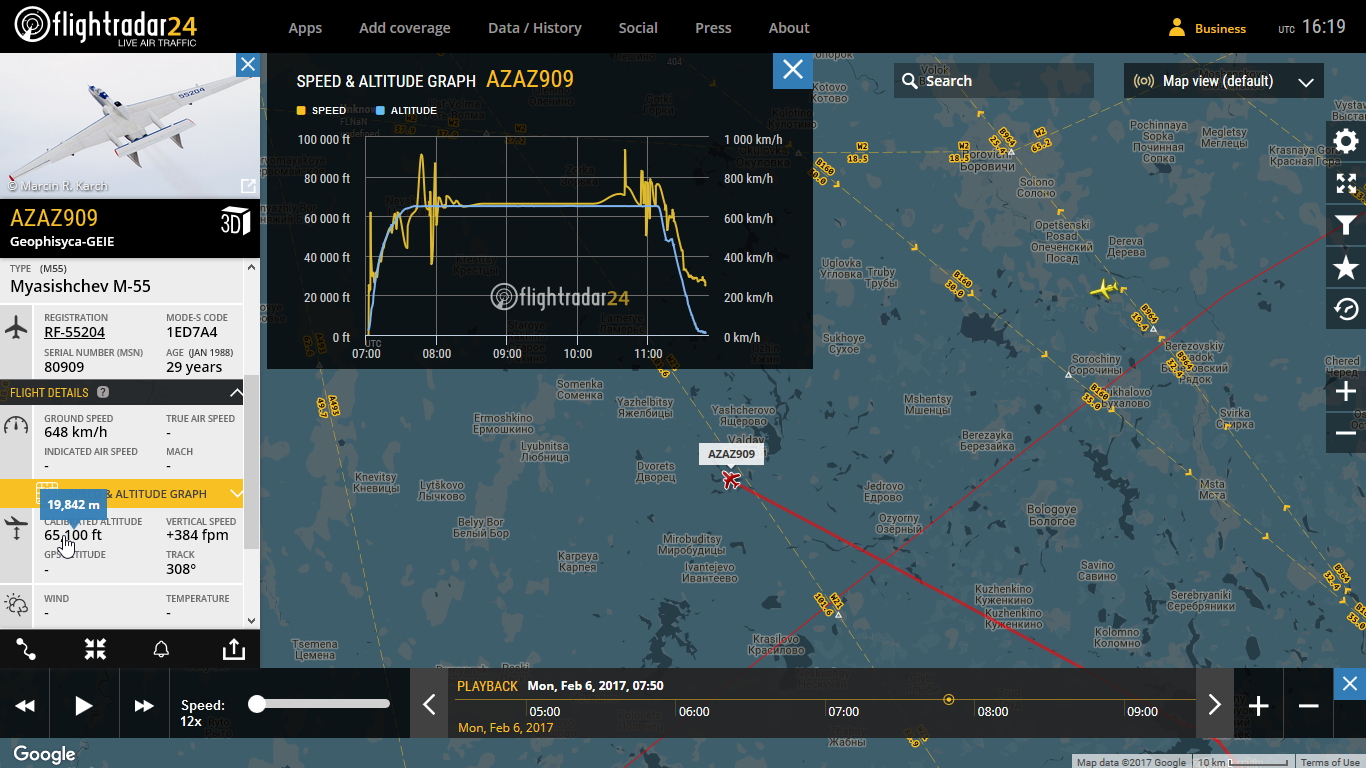Open the Press page
Viewport: 1366px width, 768px height.
(713, 28)
